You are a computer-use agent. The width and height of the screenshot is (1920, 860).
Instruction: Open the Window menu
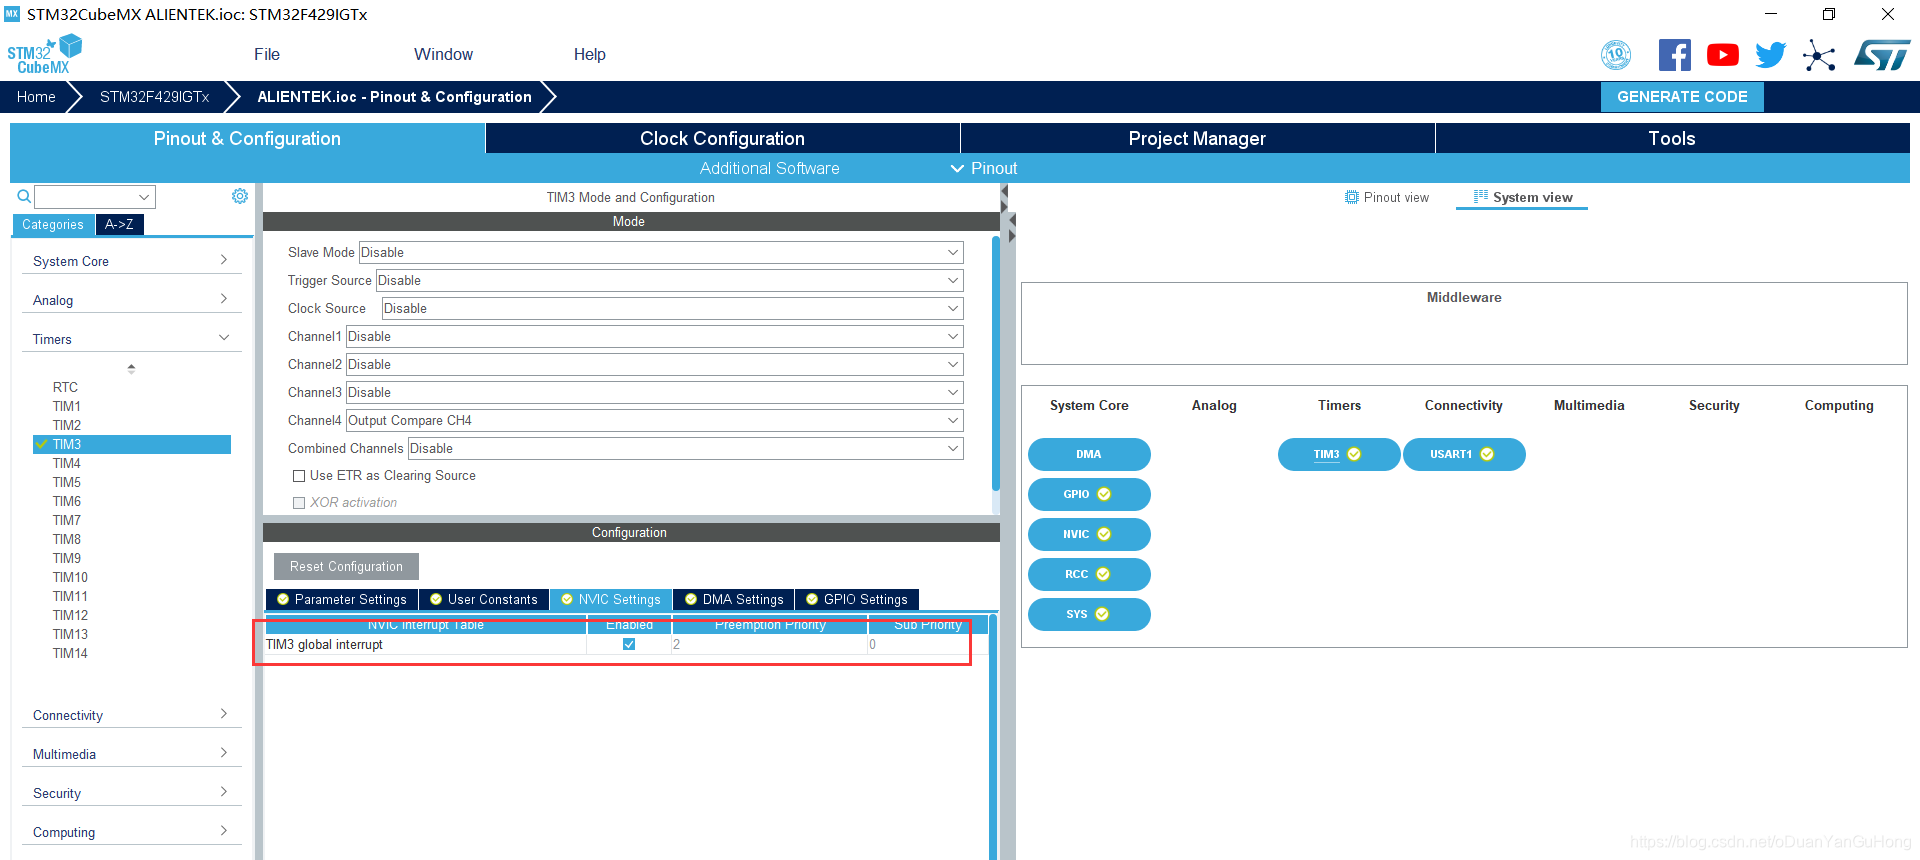coord(443,55)
